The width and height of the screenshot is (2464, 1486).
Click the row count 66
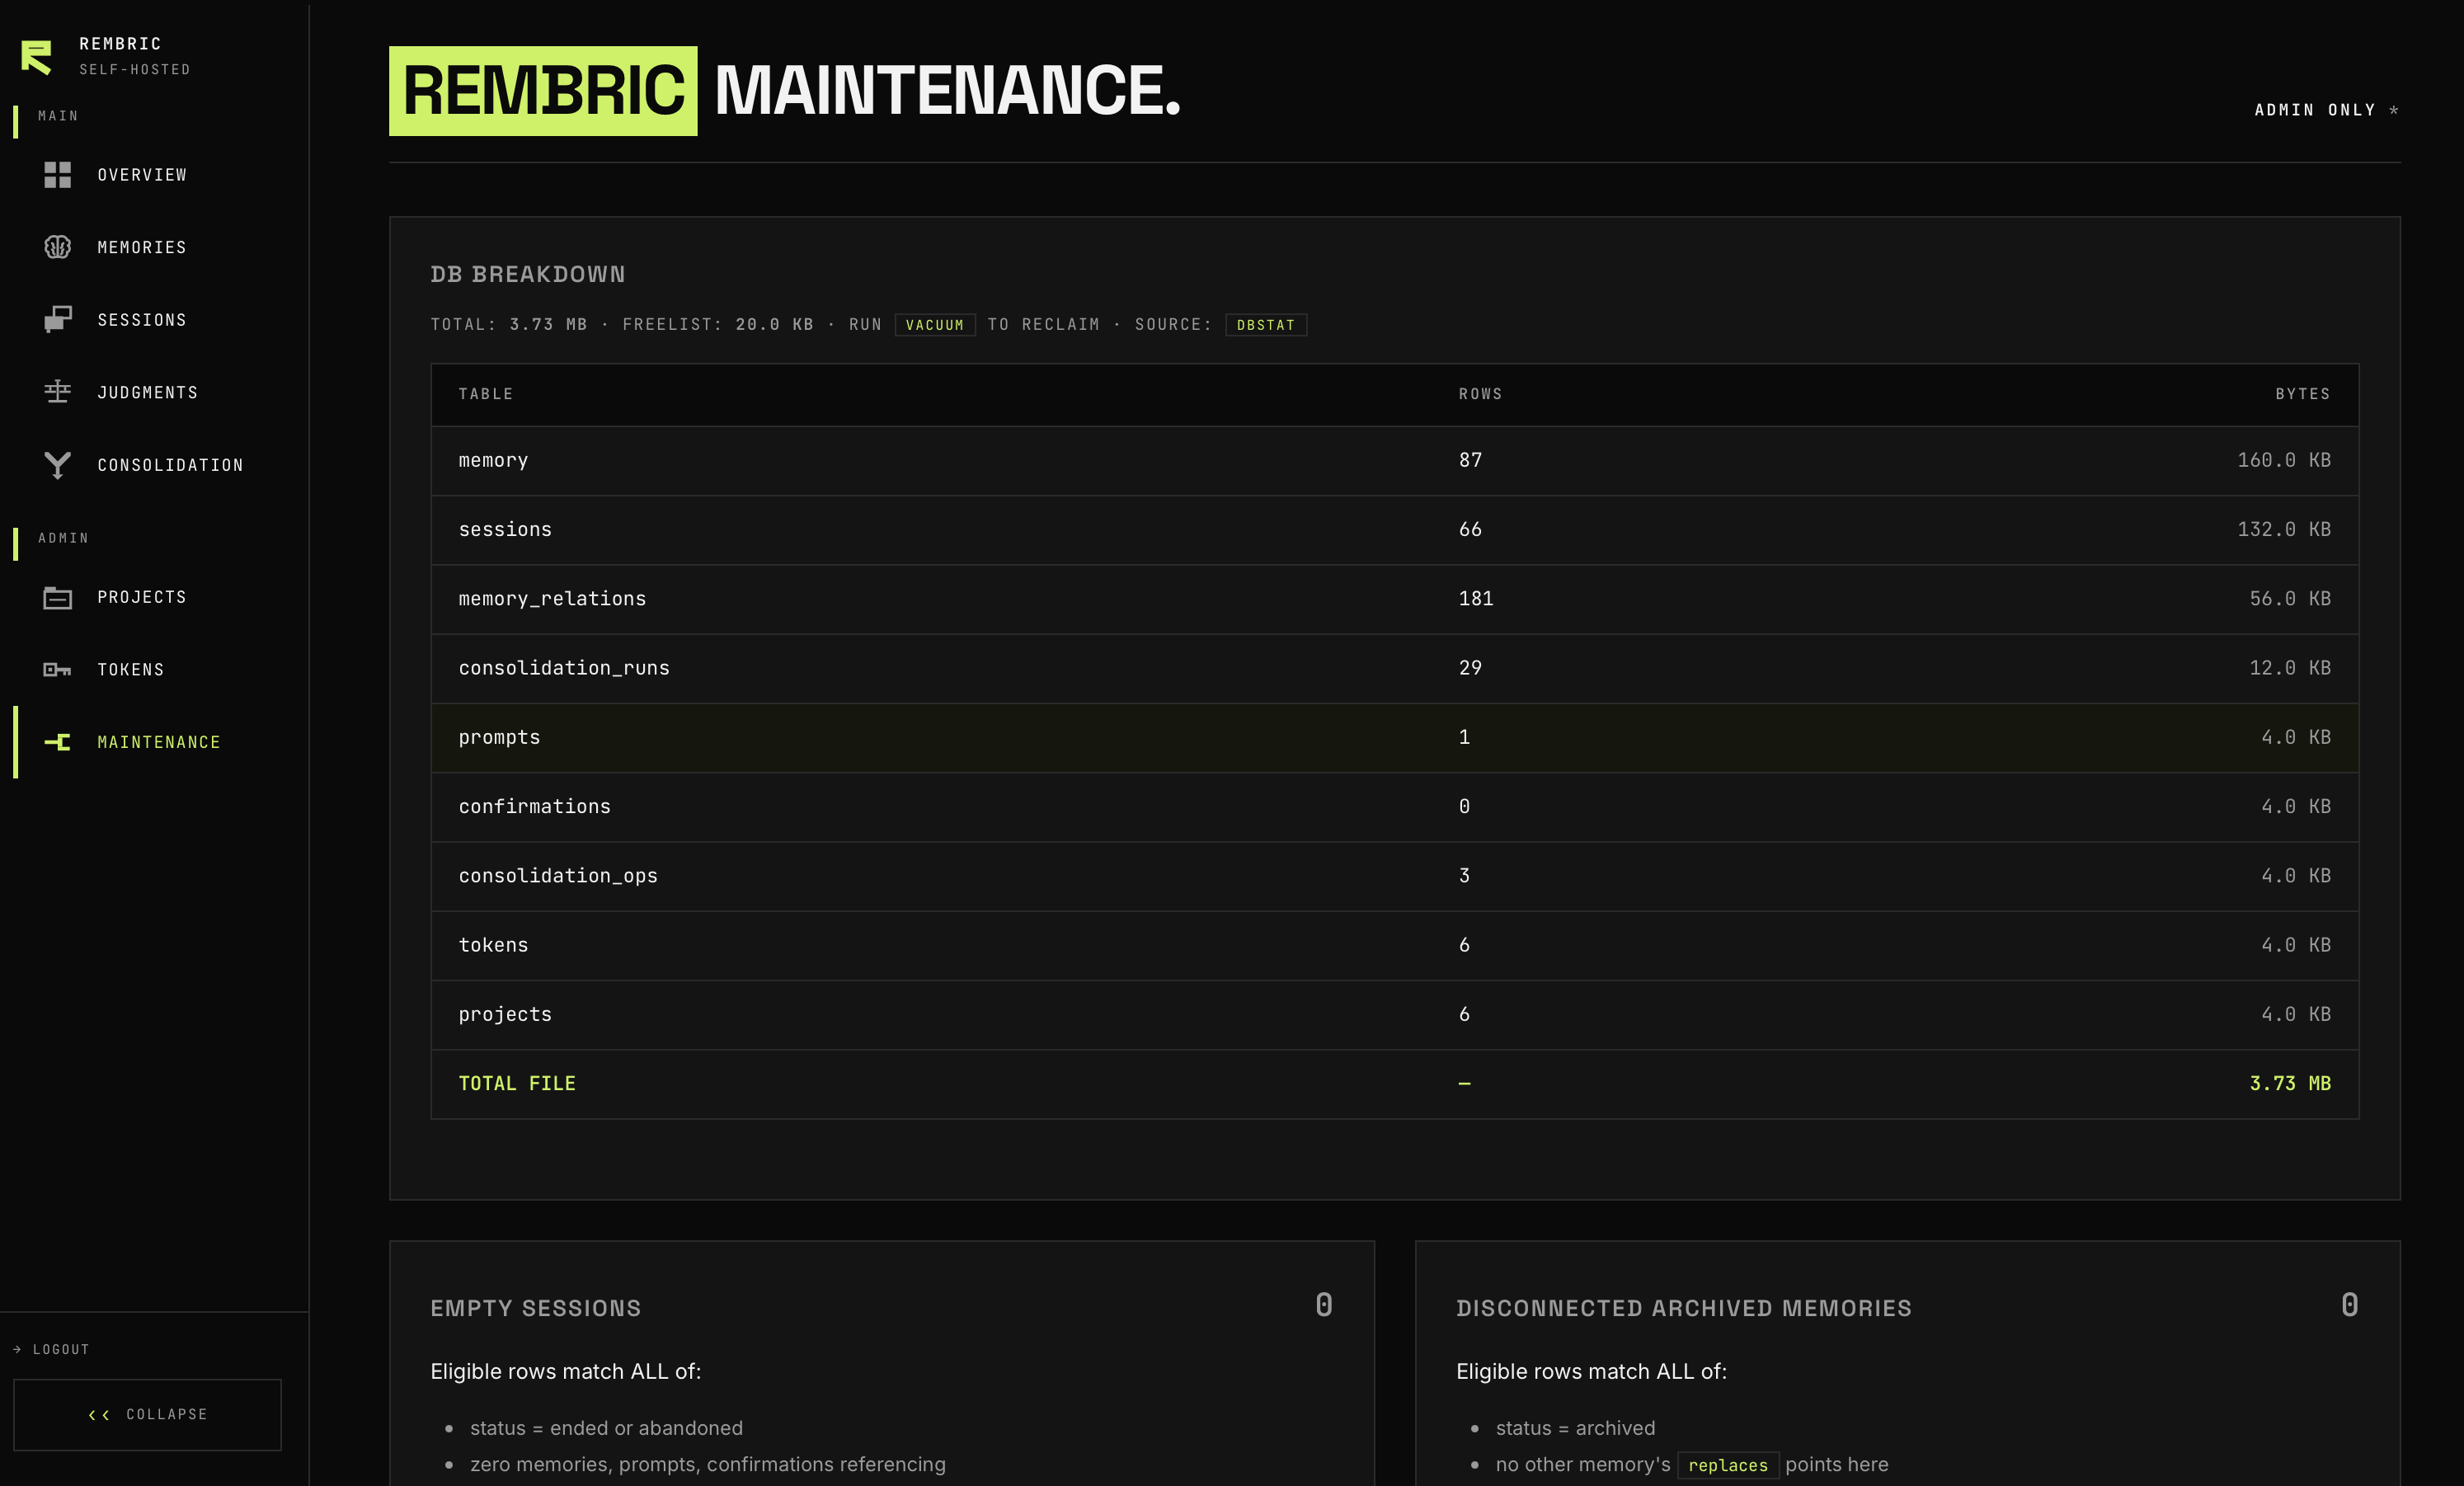pos(1469,530)
